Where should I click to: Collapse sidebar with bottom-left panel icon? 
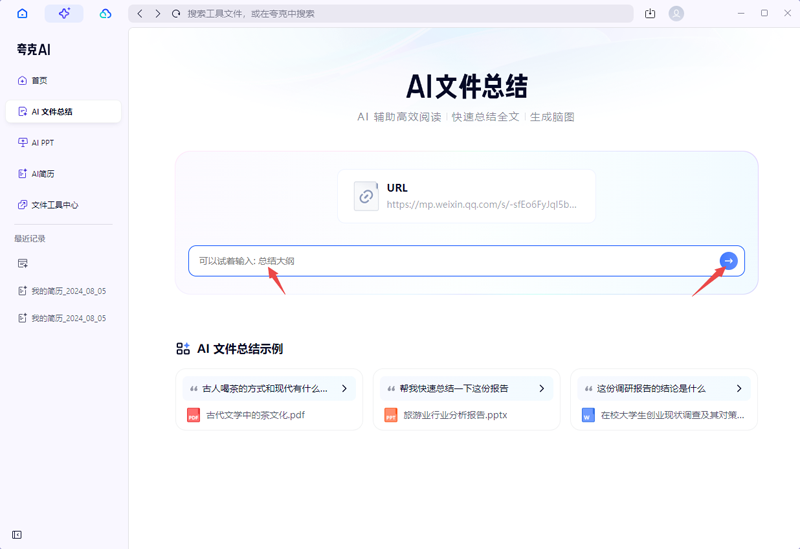(x=17, y=535)
